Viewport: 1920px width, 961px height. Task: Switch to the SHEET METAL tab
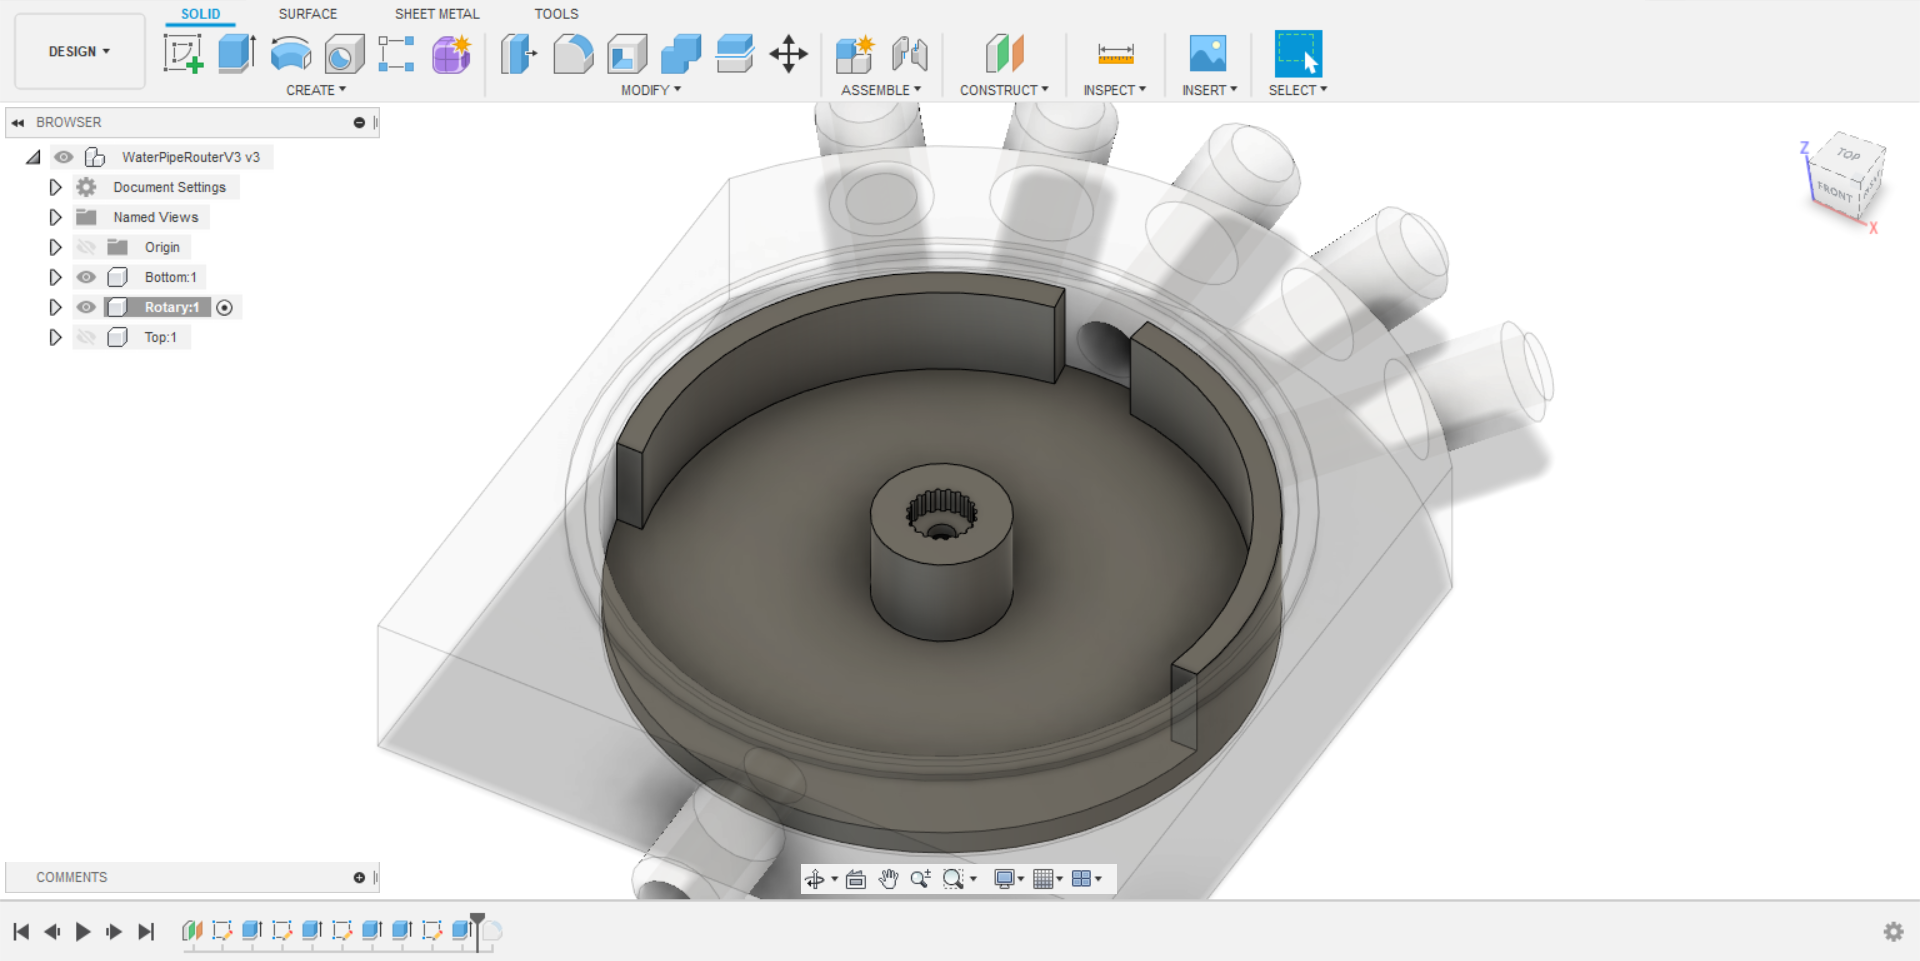pos(437,14)
